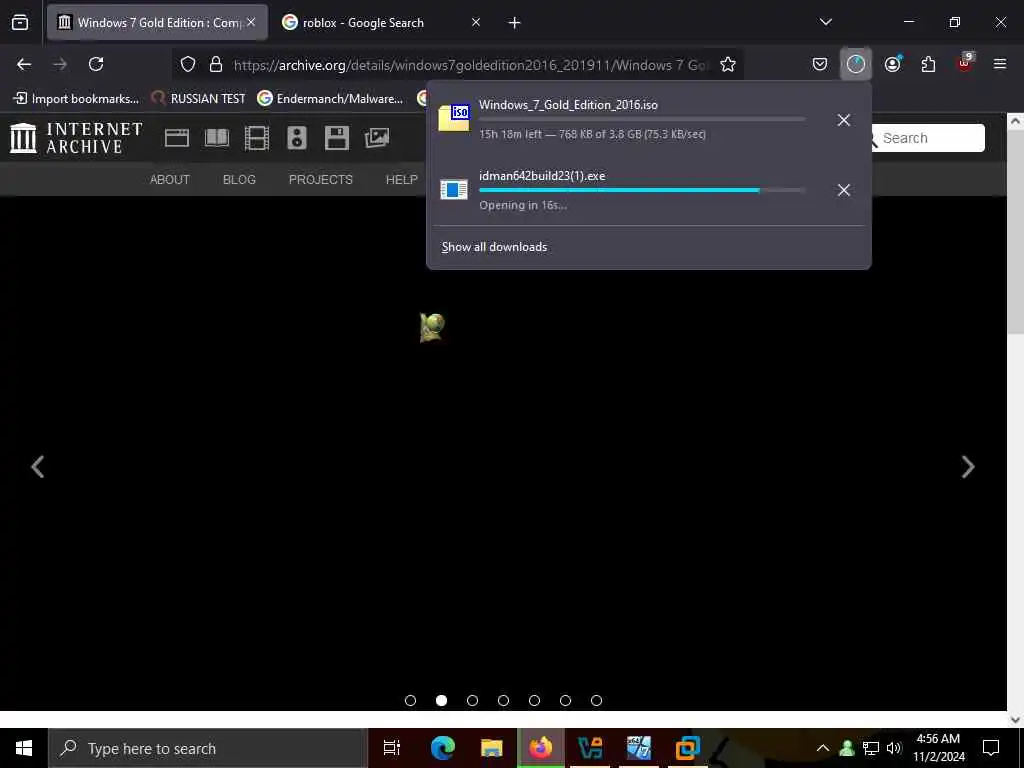The image size is (1024, 768).
Task: Toggle the Downloads toolbar button
Action: click(856, 64)
